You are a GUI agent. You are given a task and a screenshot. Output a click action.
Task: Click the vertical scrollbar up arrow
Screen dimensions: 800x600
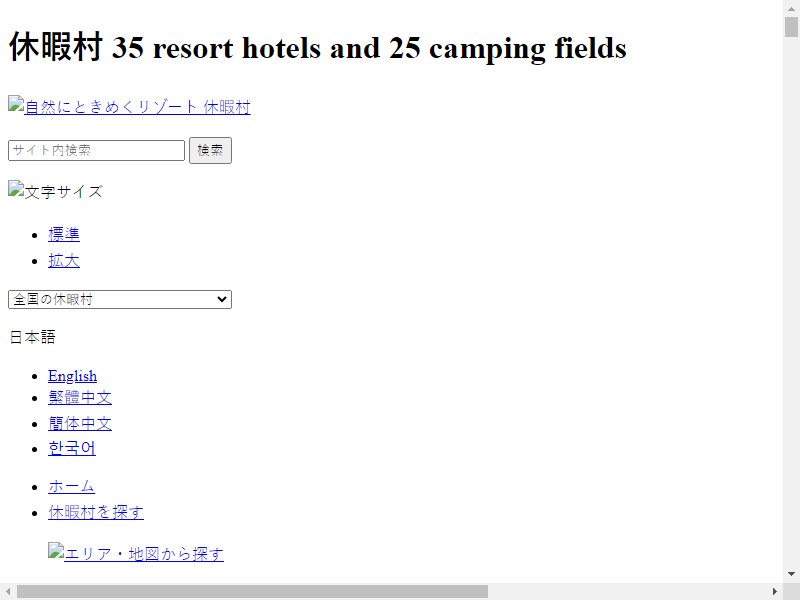791,8
